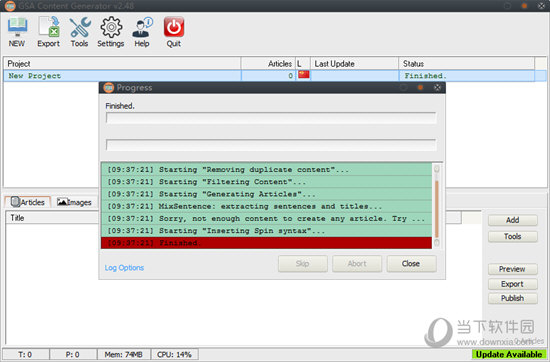Click the Skip button

(x=303, y=264)
